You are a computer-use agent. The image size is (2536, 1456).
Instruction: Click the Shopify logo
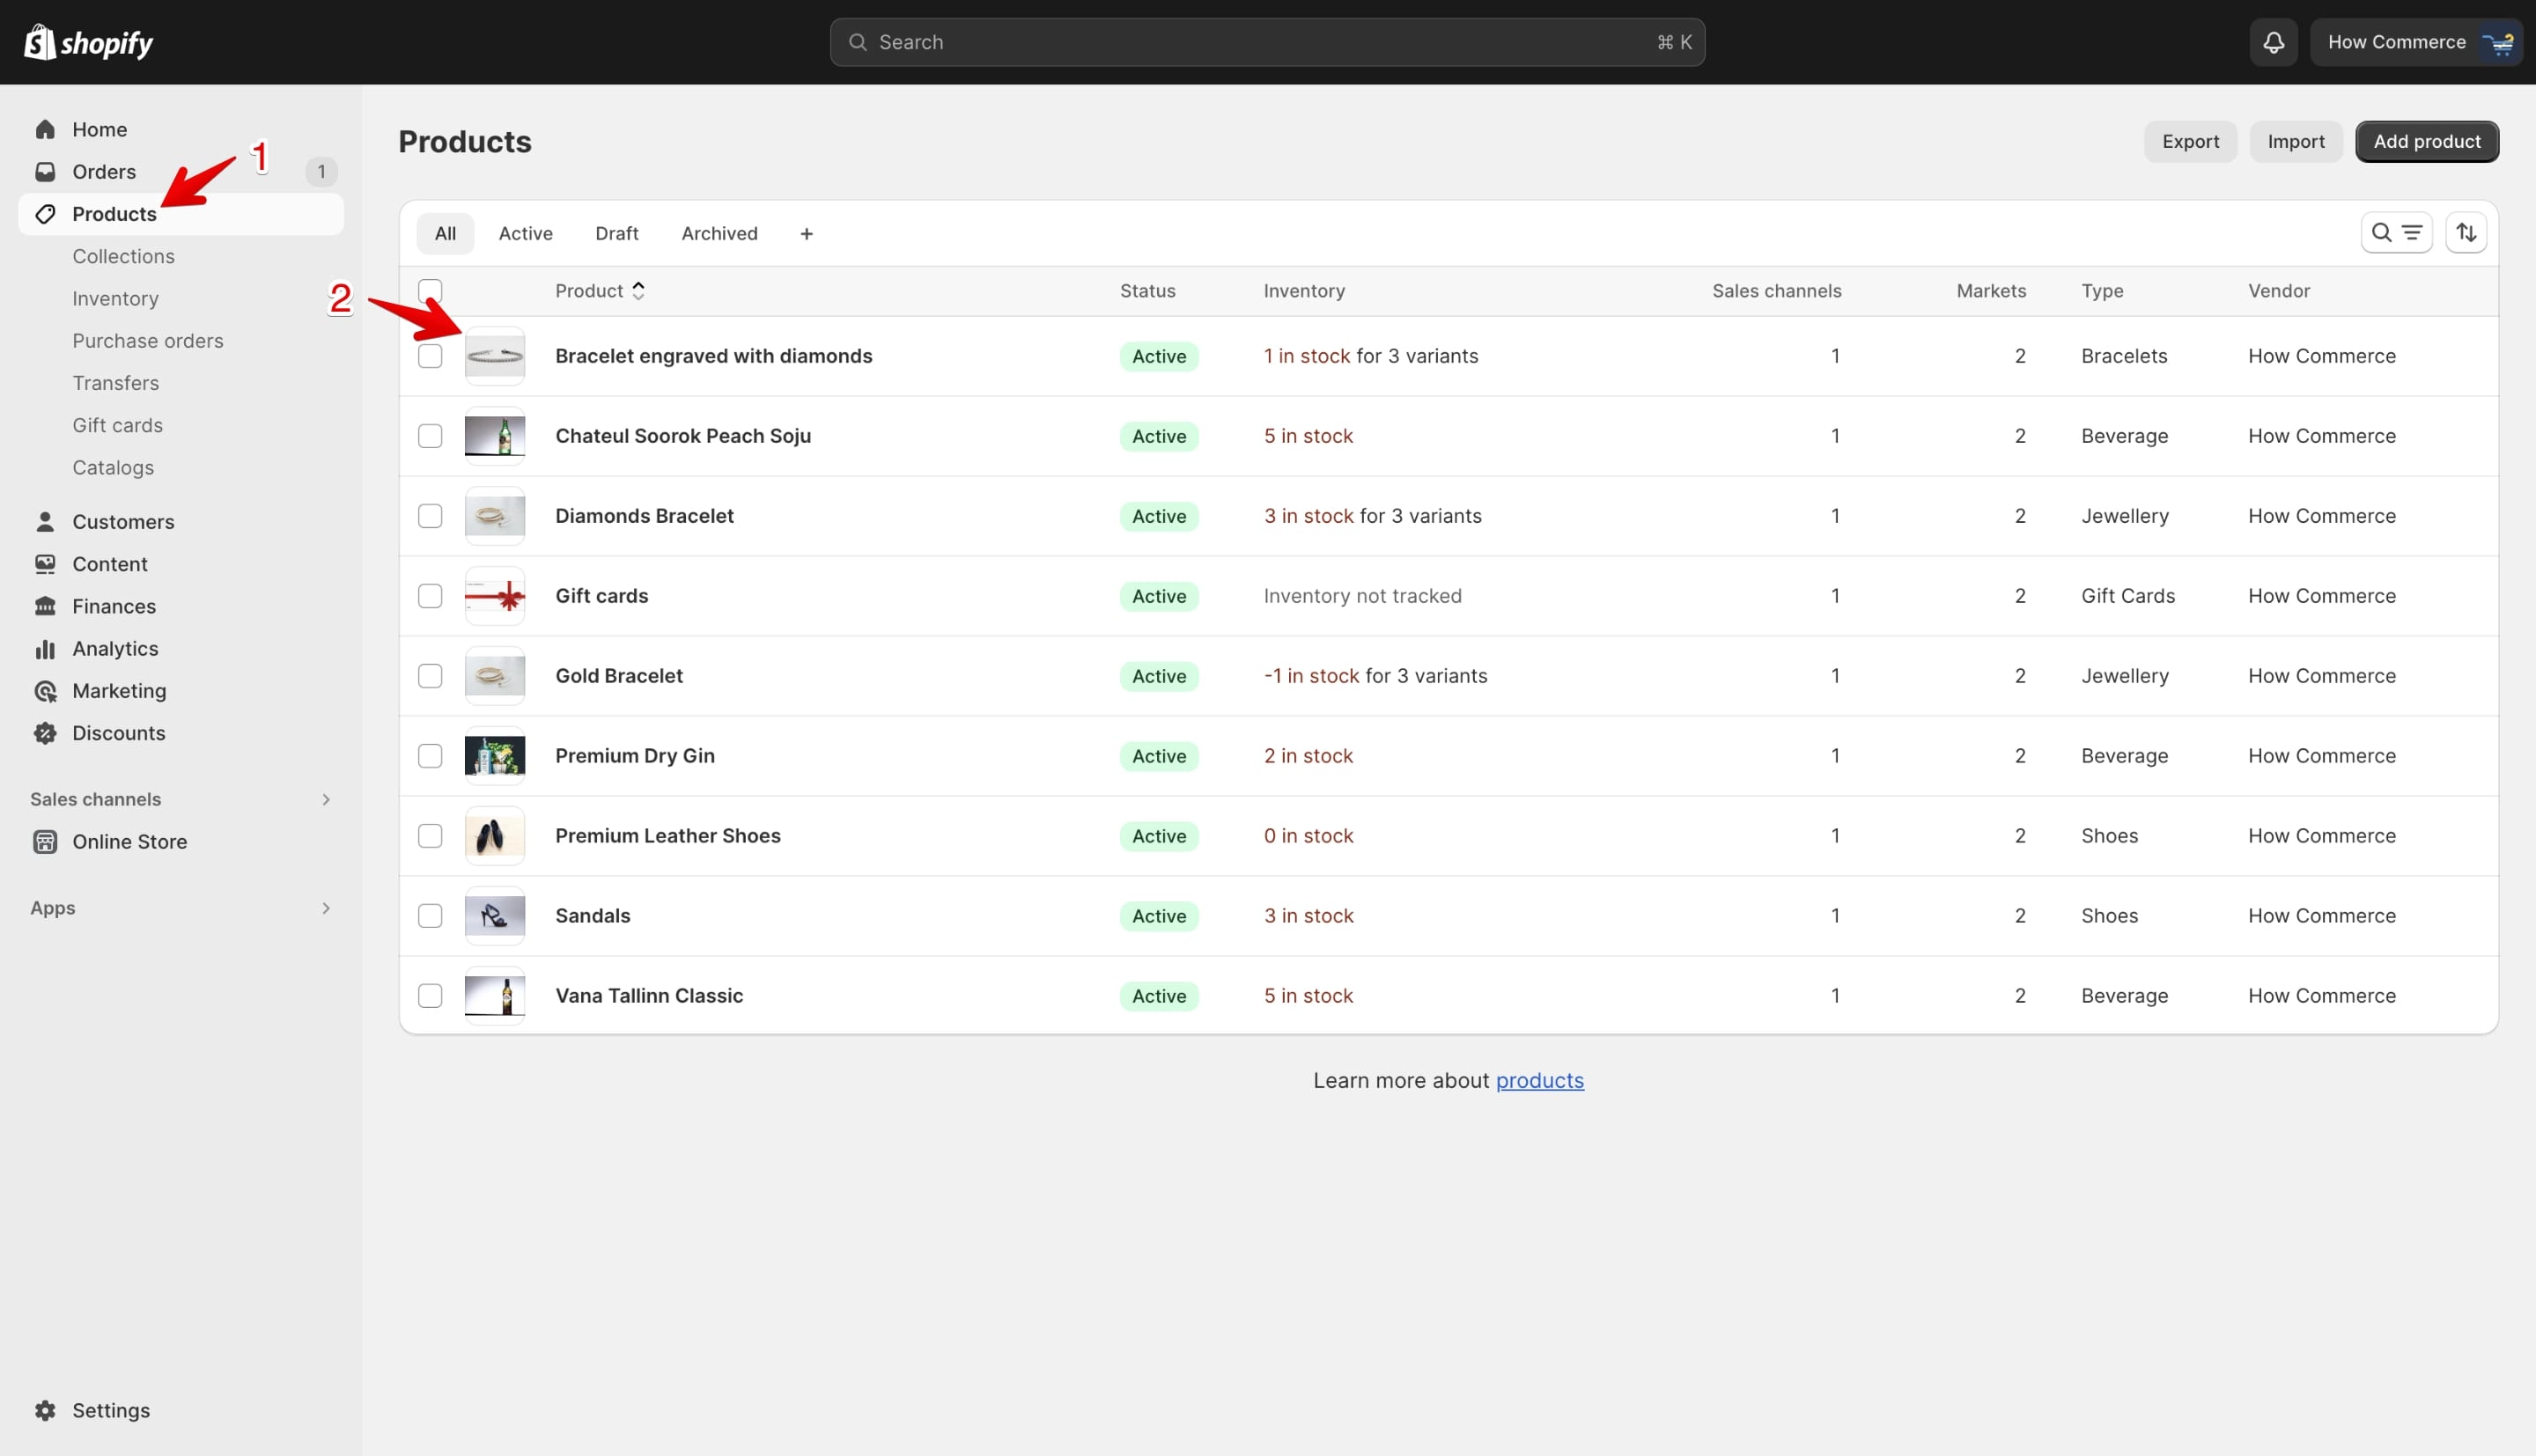[88, 42]
